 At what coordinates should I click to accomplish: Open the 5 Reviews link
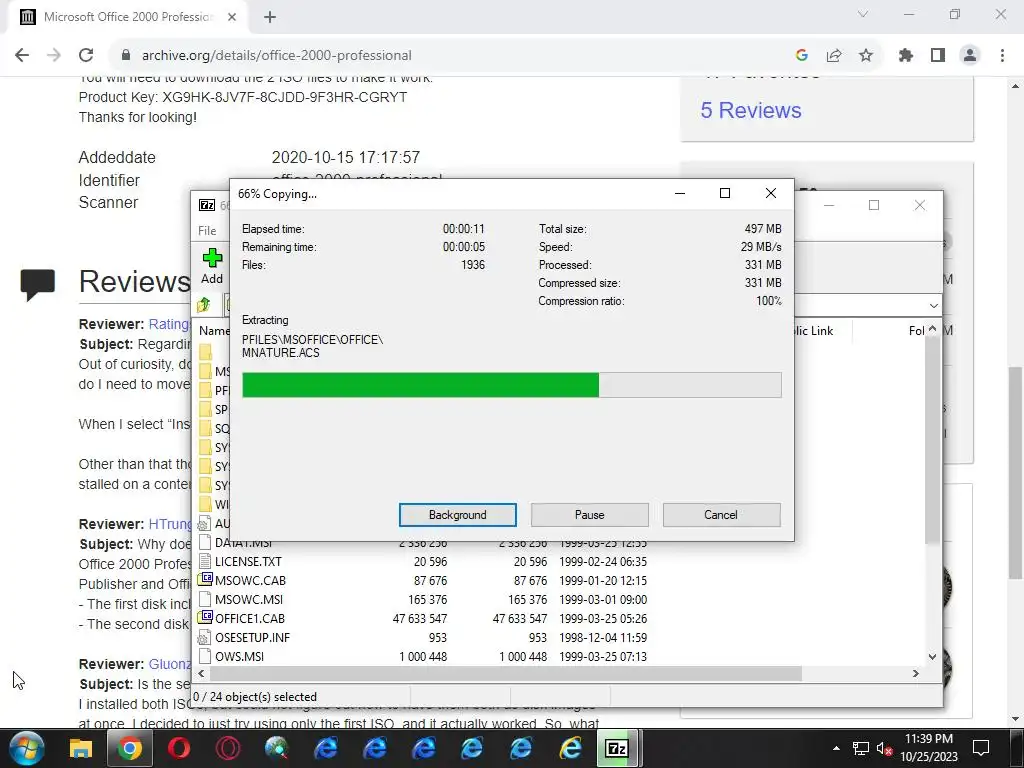pos(751,110)
